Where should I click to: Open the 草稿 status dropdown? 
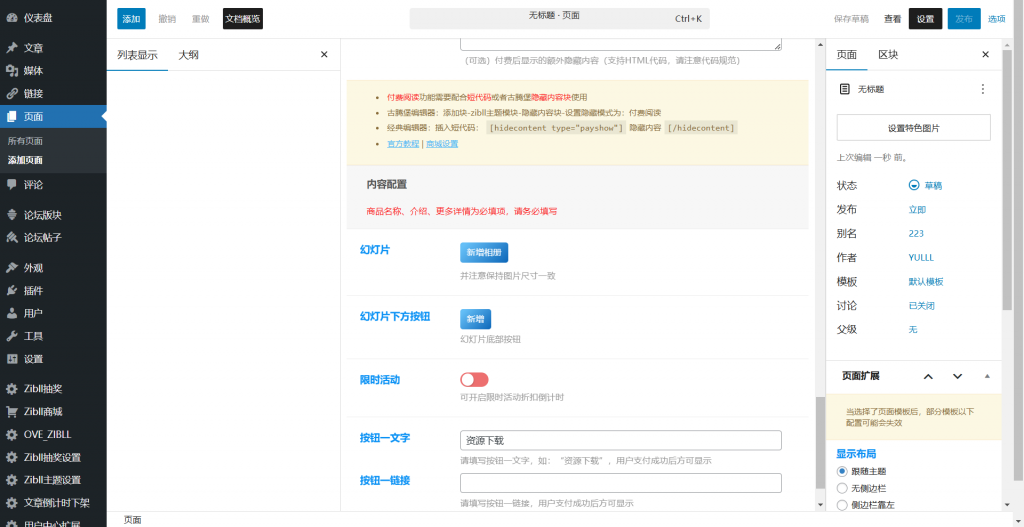pyautogui.click(x=933, y=185)
